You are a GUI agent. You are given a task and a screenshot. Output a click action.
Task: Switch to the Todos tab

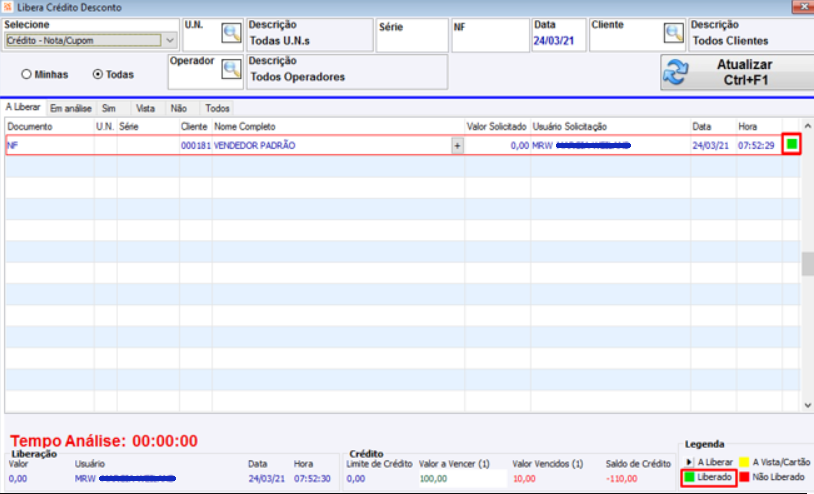tap(217, 108)
